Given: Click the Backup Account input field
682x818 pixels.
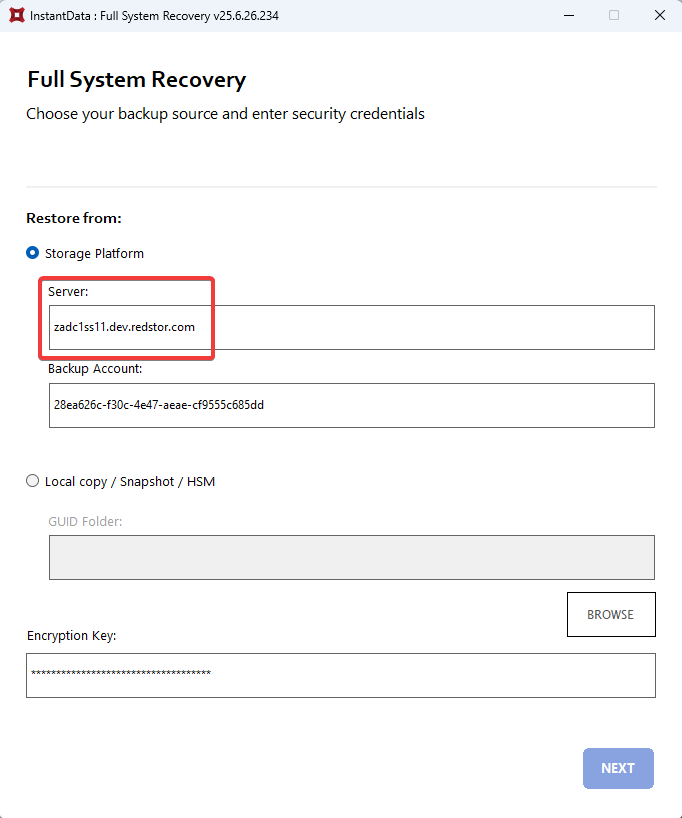Looking at the screenshot, I should [352, 405].
